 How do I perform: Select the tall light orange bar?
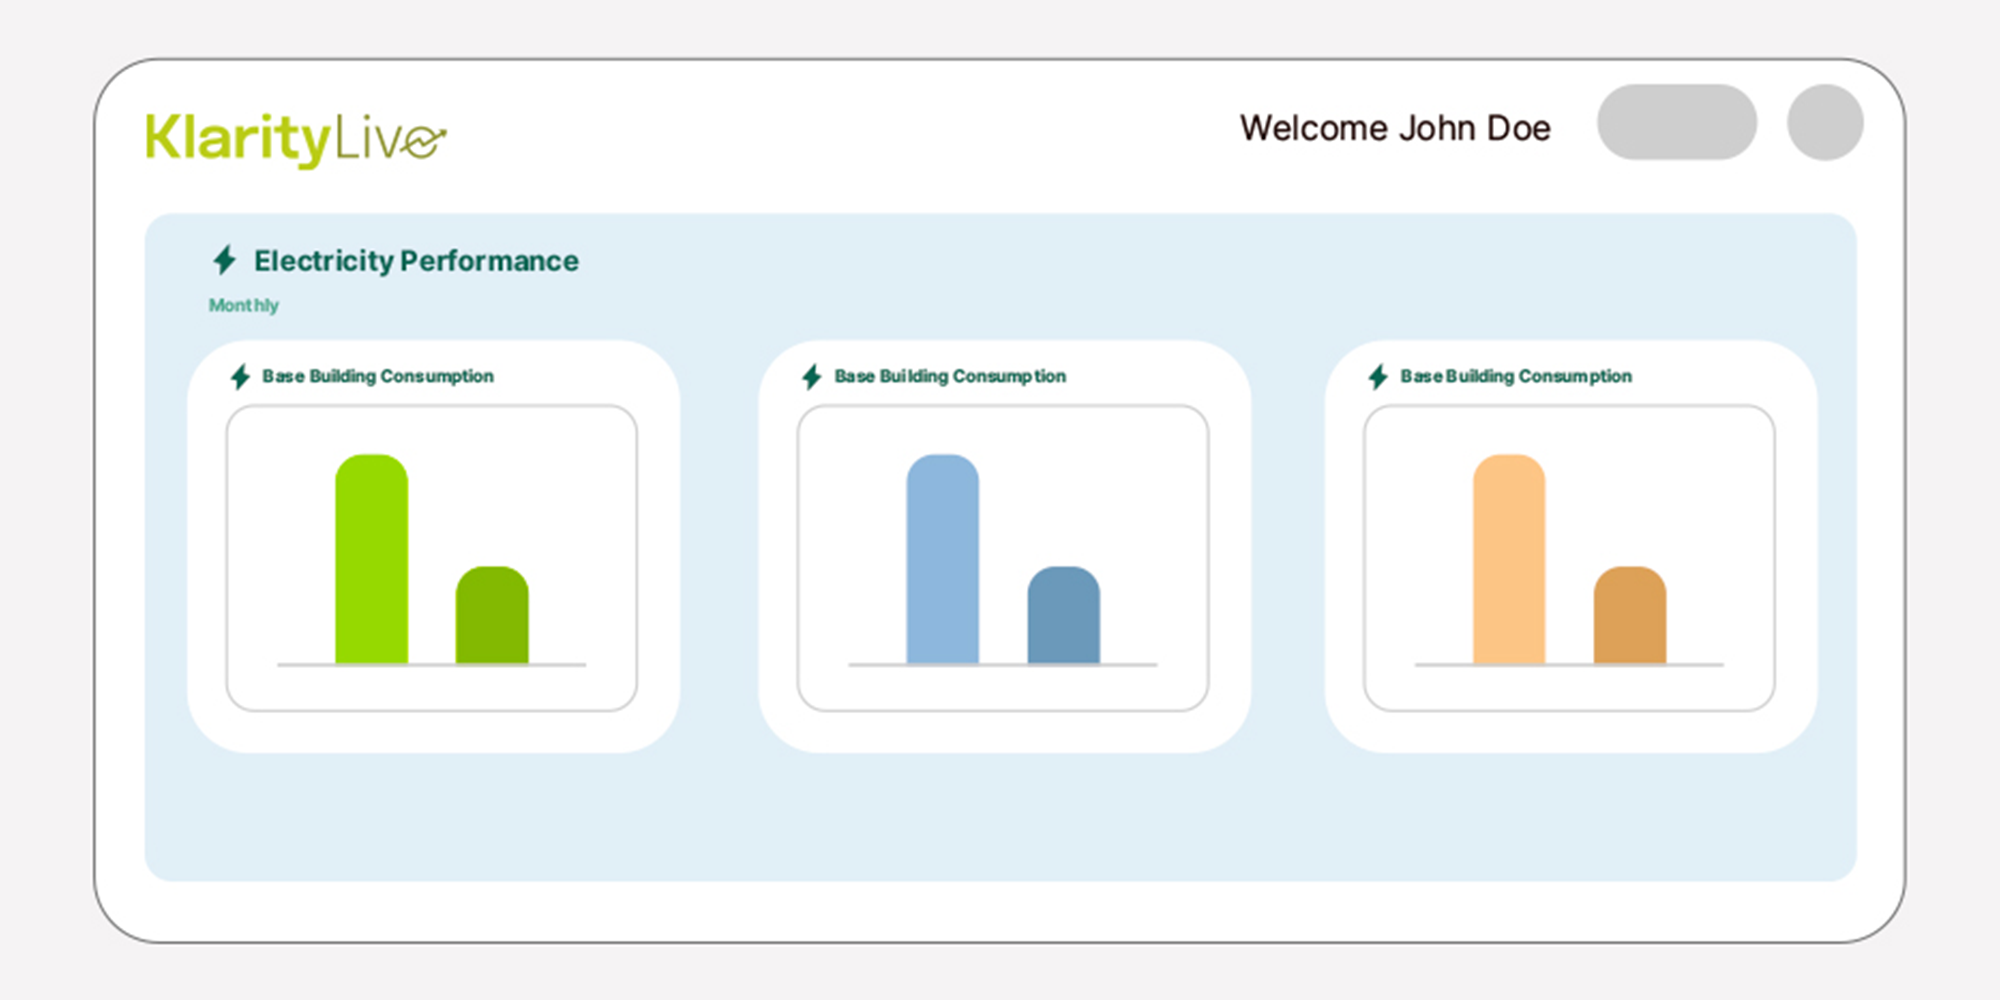pyautogui.click(x=1509, y=559)
